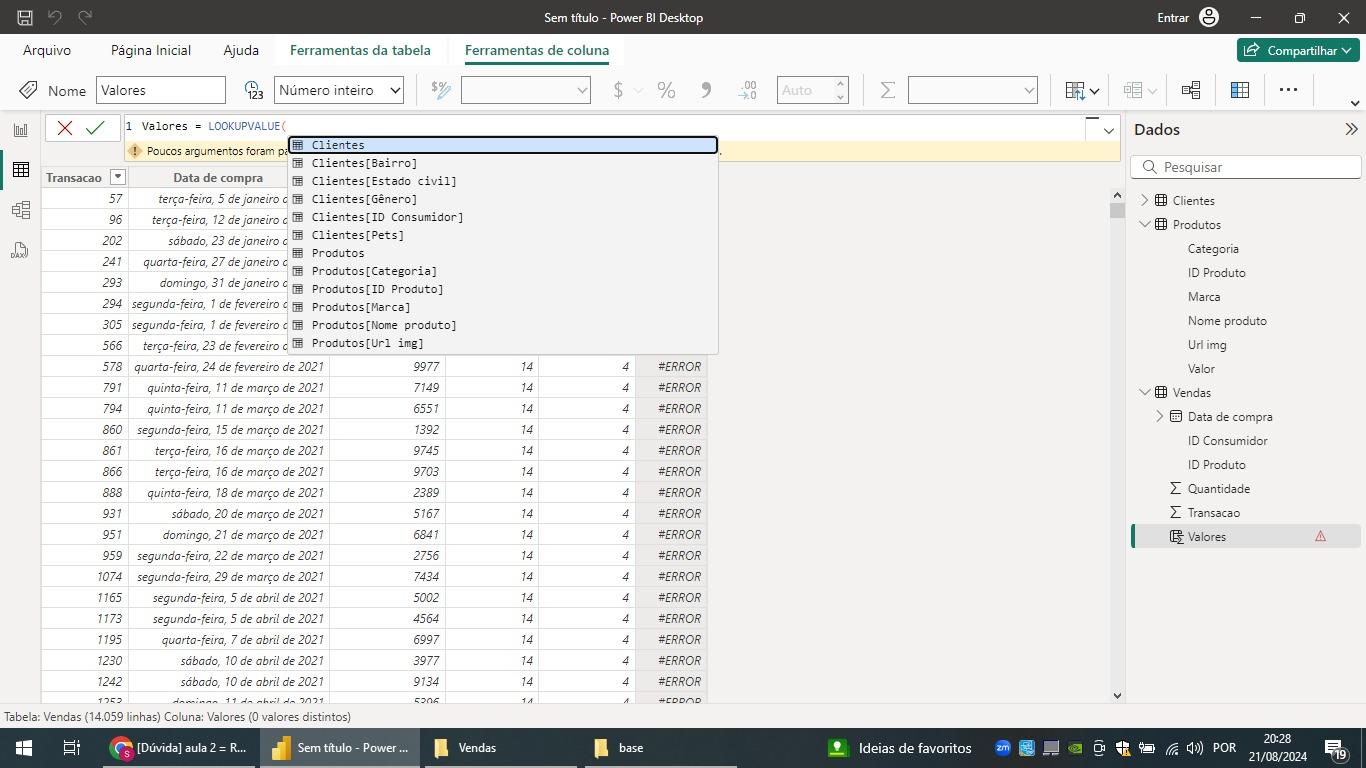Click the Data de compra column header
1366x768 pixels.
click(217, 177)
